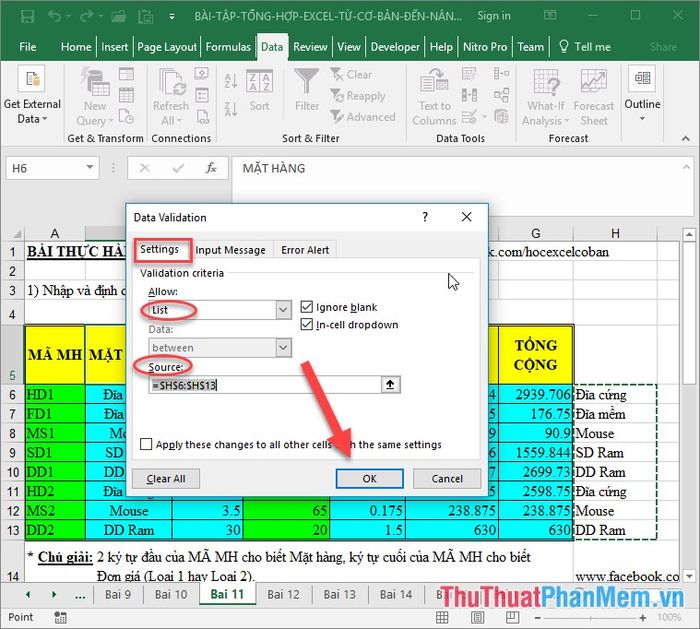Open the Formulas ribbon tab

click(x=228, y=47)
